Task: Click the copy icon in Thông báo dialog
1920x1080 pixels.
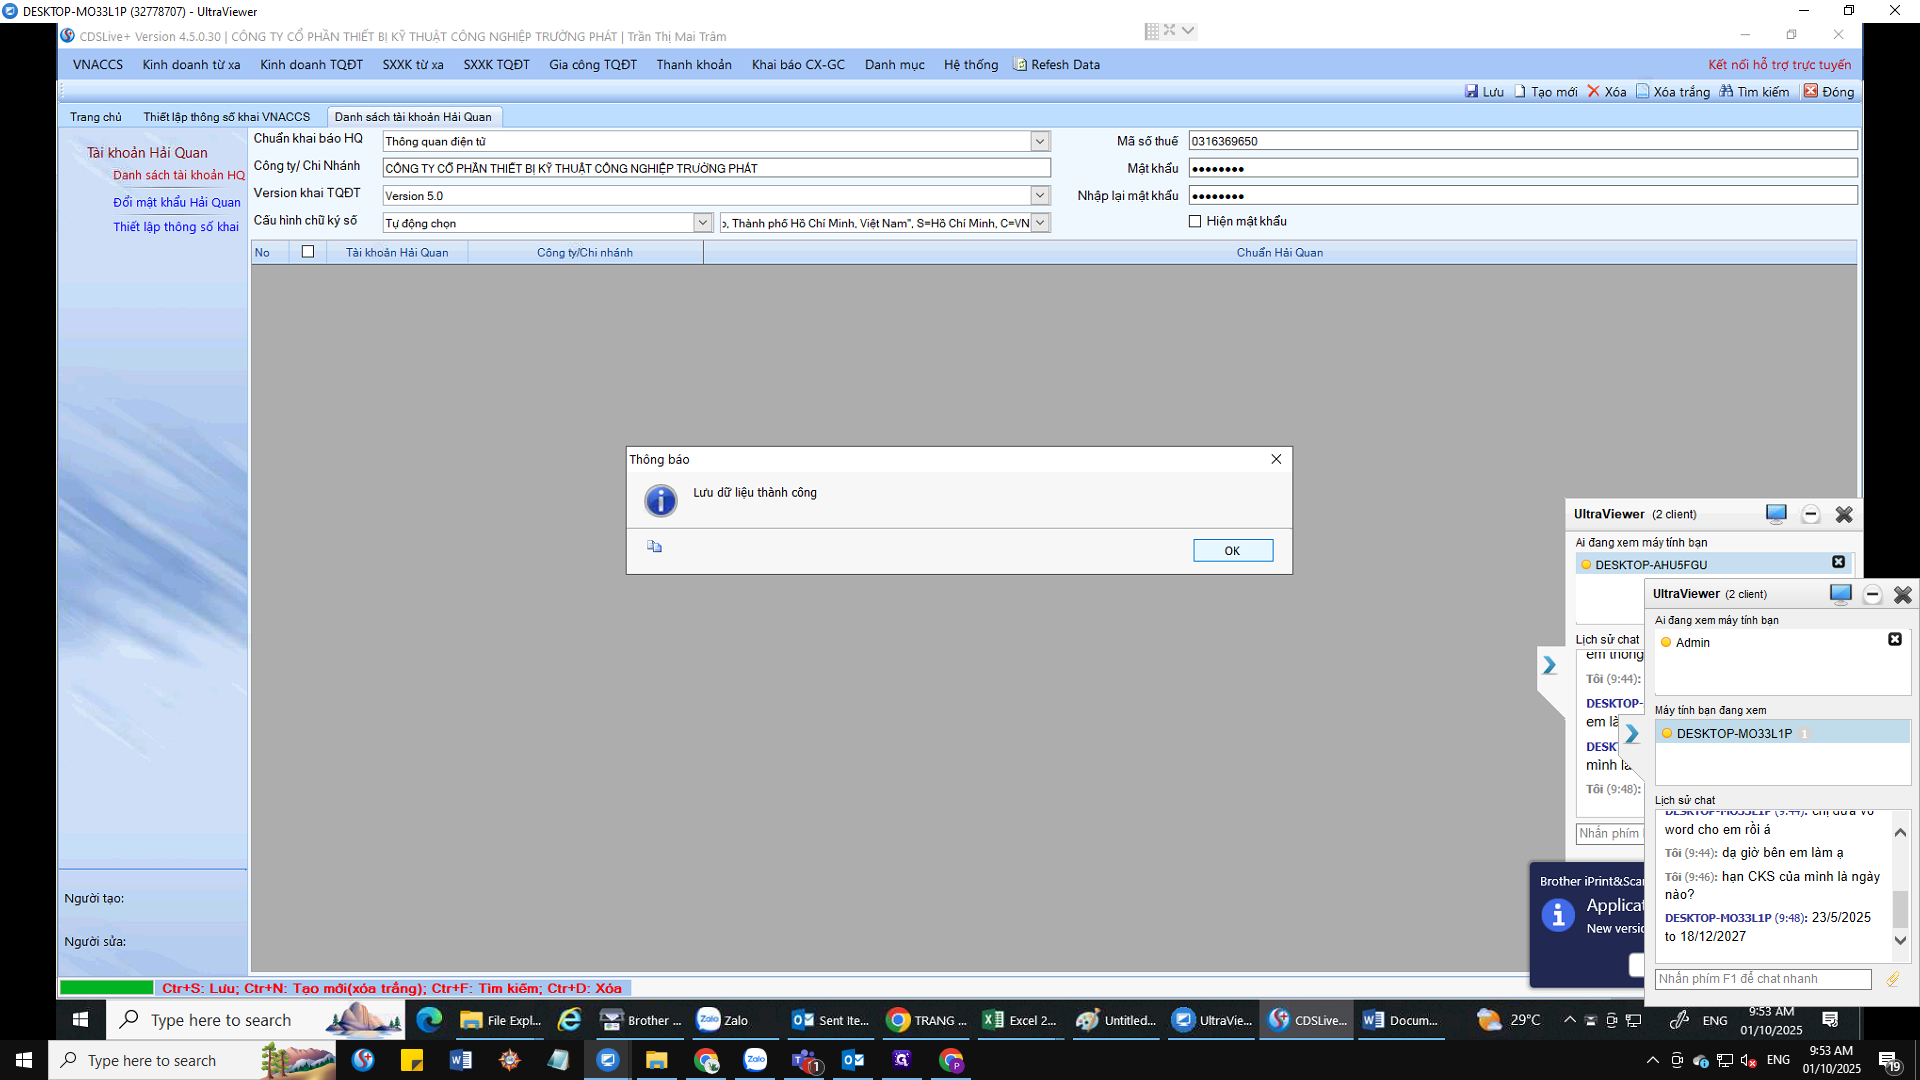Action: click(654, 546)
